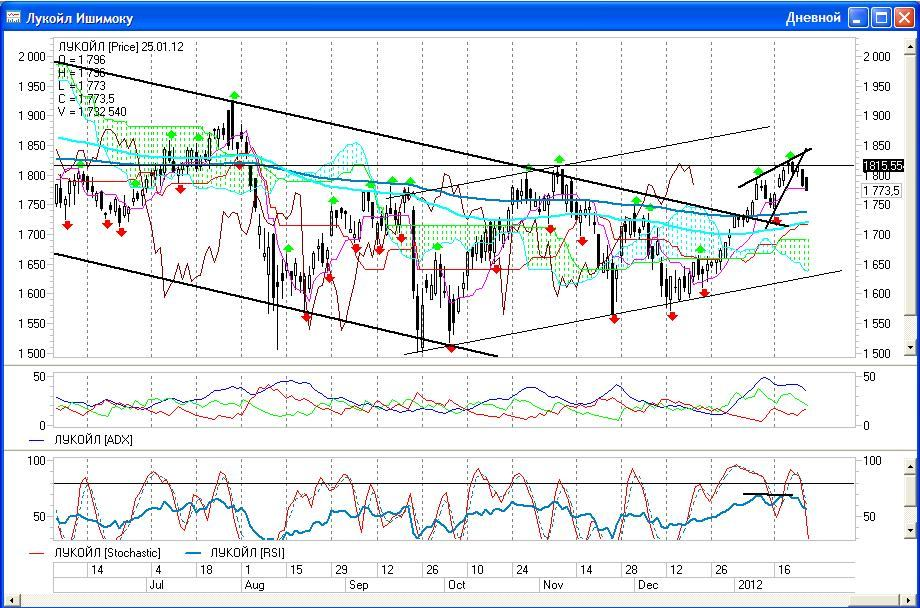Viewport: 920px width, 608px height.
Task: Maximize the Лукойл Ишимоку chart window
Action: coord(881,17)
